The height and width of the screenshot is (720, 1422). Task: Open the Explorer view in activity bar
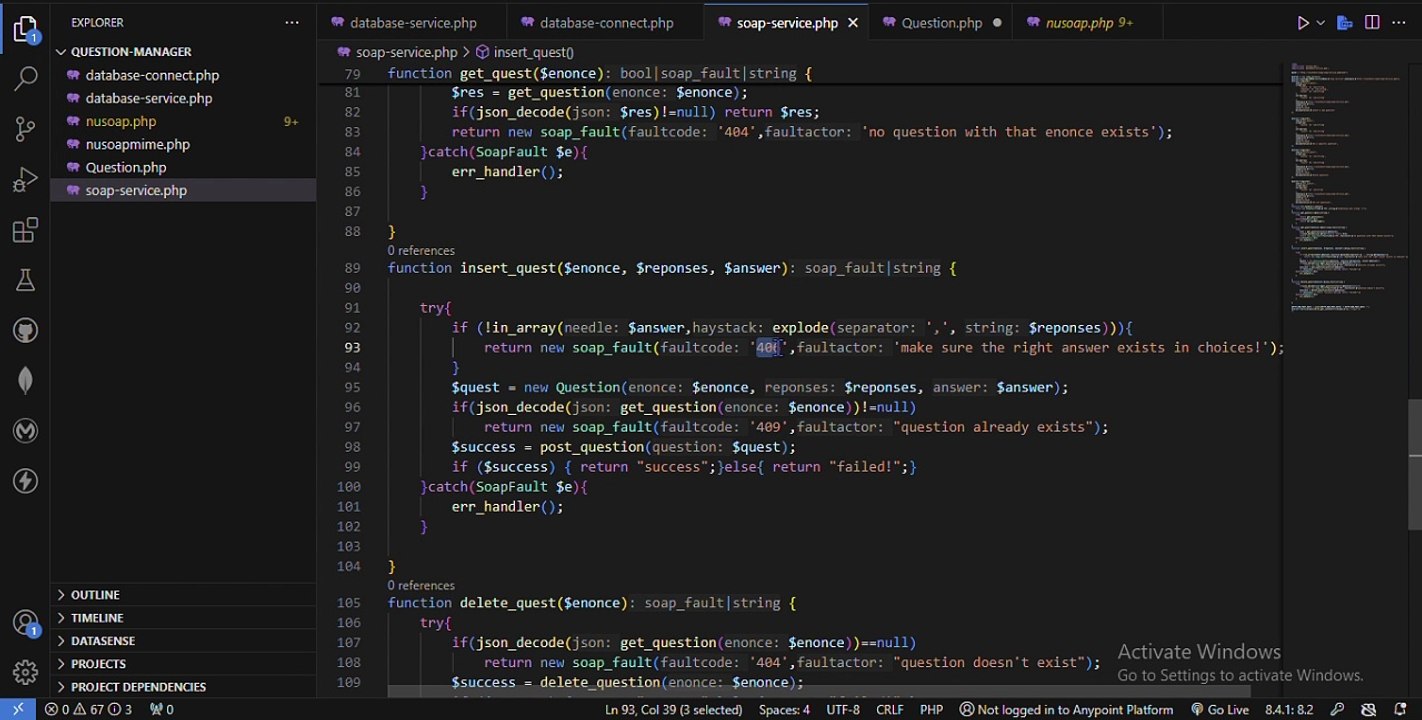25,29
